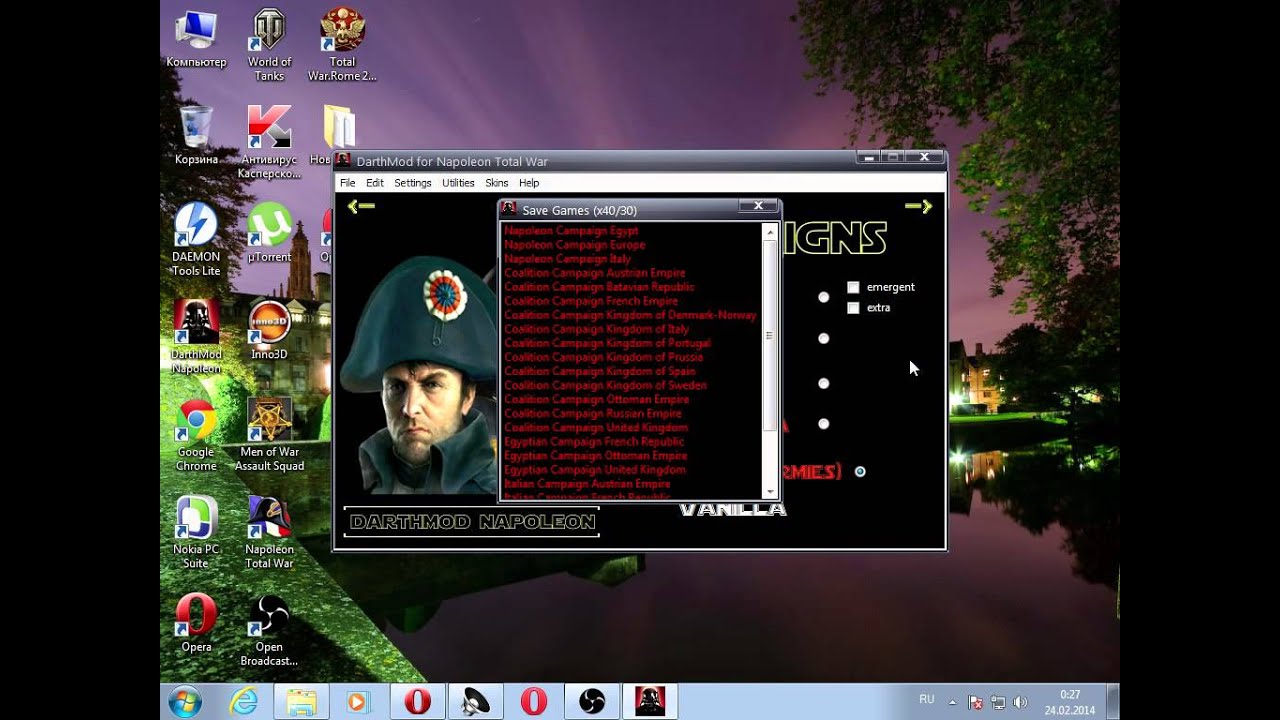1280x720 pixels.
Task: Click the network icon in system tray
Action: click(998, 702)
